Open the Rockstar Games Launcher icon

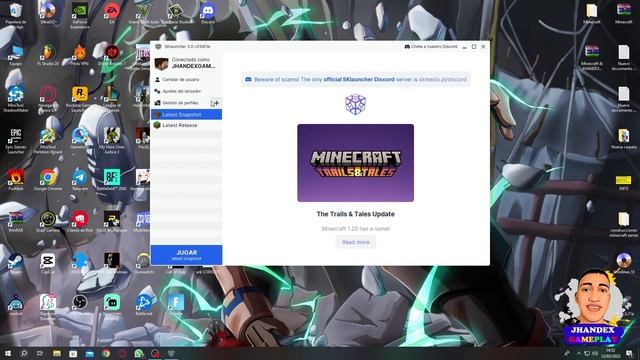(80, 99)
